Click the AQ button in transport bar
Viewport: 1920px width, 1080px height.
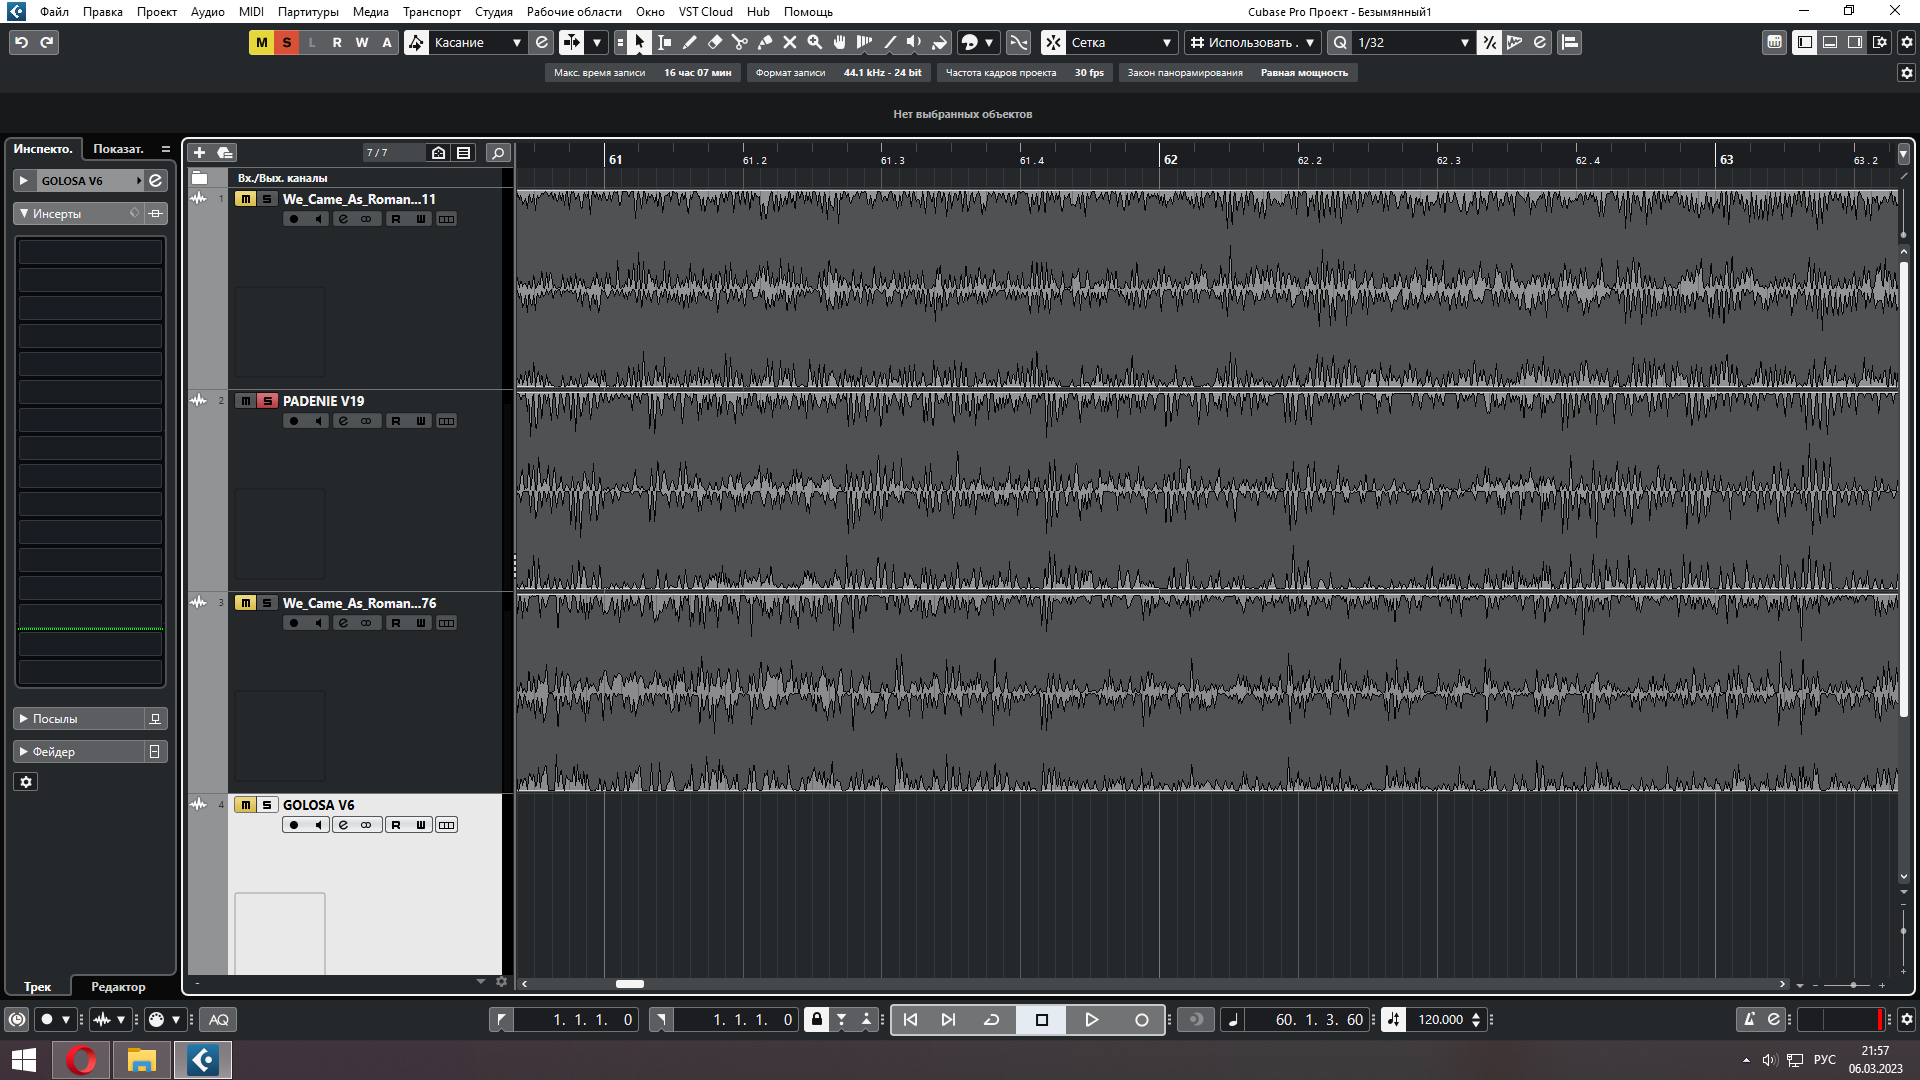point(218,1020)
